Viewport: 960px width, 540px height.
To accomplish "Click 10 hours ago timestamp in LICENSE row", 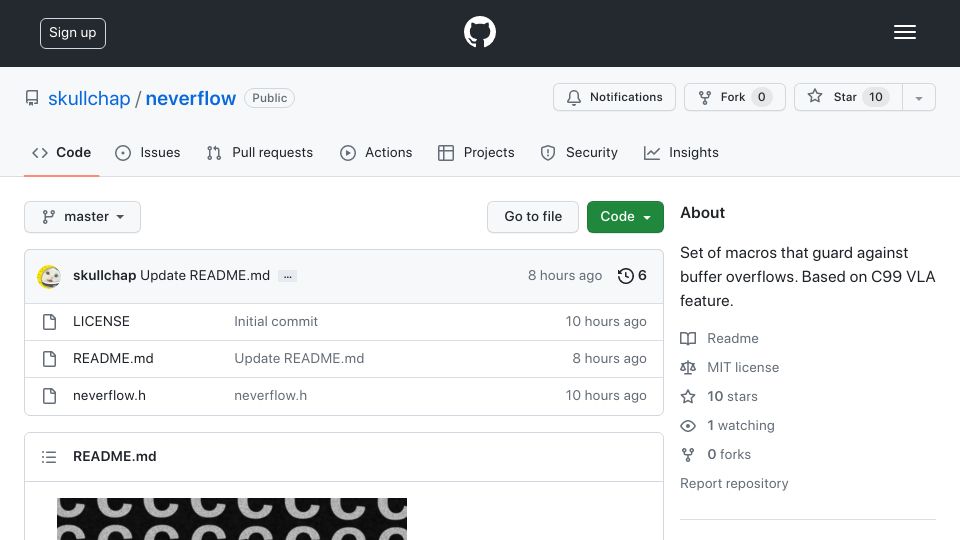I will click(606, 321).
